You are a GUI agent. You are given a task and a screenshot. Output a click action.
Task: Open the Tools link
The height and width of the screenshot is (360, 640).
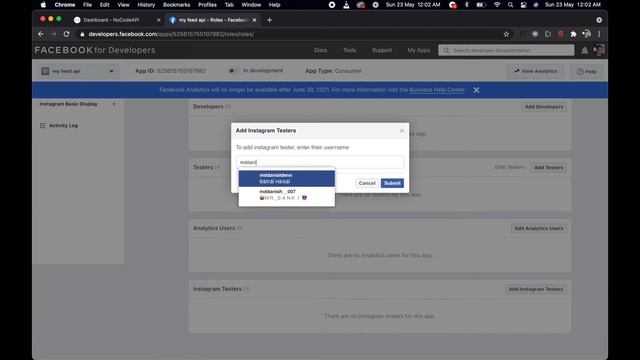[x=349, y=50]
